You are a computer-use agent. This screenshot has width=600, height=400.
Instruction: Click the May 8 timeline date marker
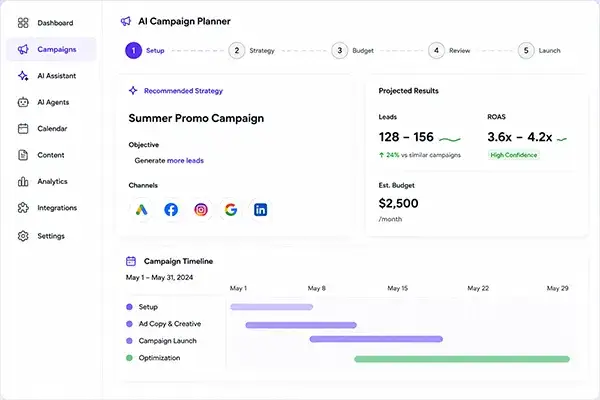coord(316,288)
